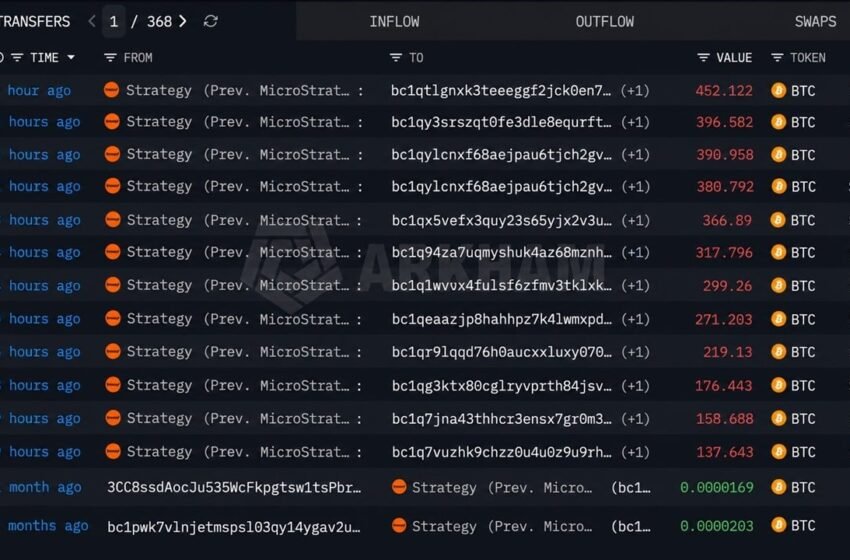
Task: Click Strategy icon in 0.0000169 row
Action: click(399, 487)
